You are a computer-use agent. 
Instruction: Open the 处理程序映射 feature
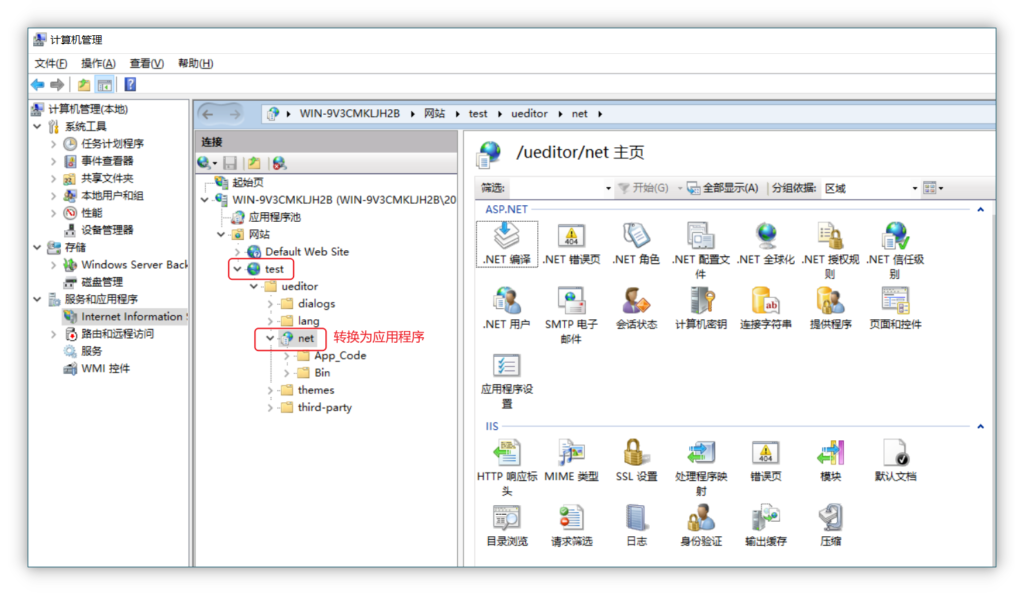(x=701, y=468)
